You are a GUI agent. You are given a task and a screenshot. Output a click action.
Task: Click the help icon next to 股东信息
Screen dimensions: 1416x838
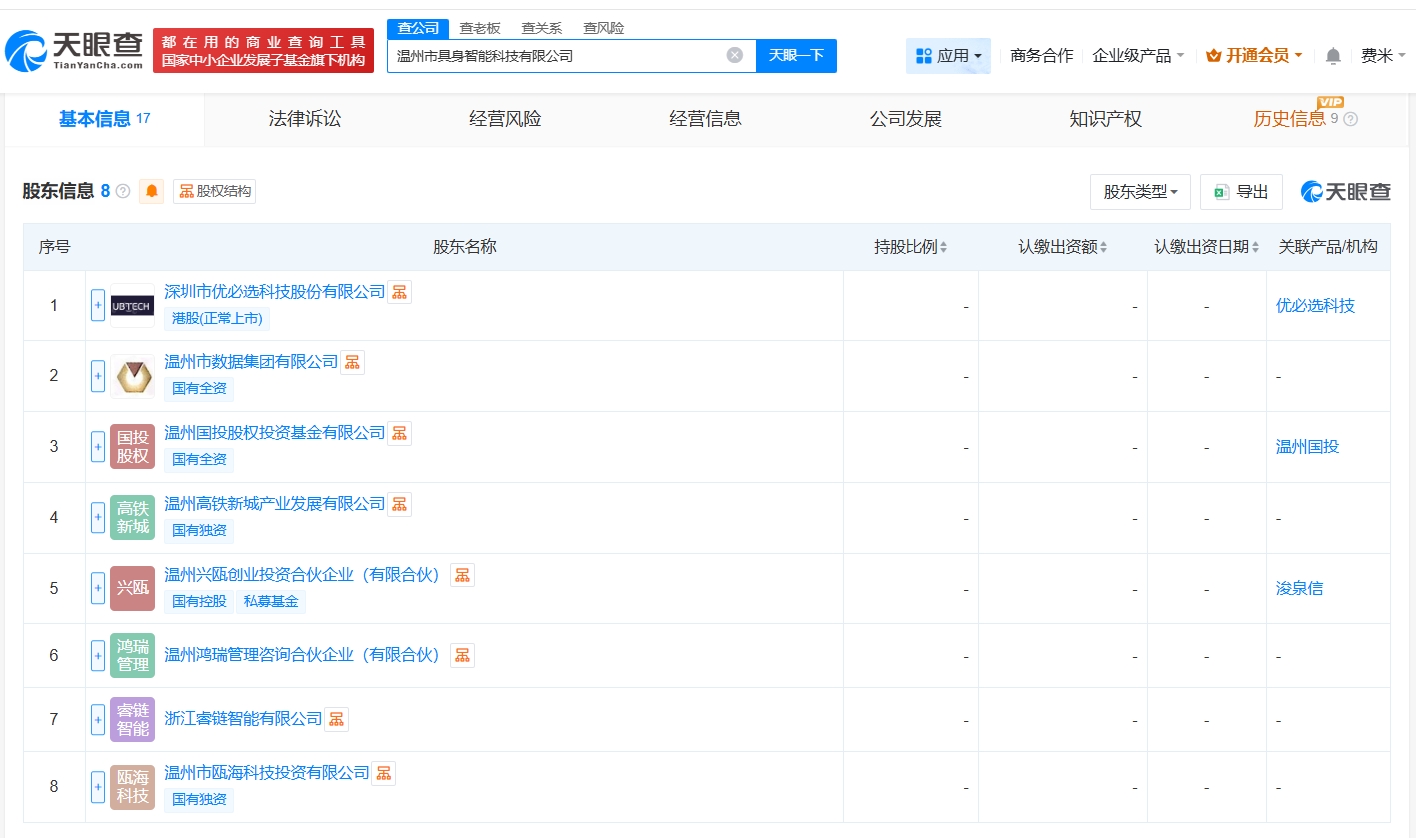pos(123,191)
